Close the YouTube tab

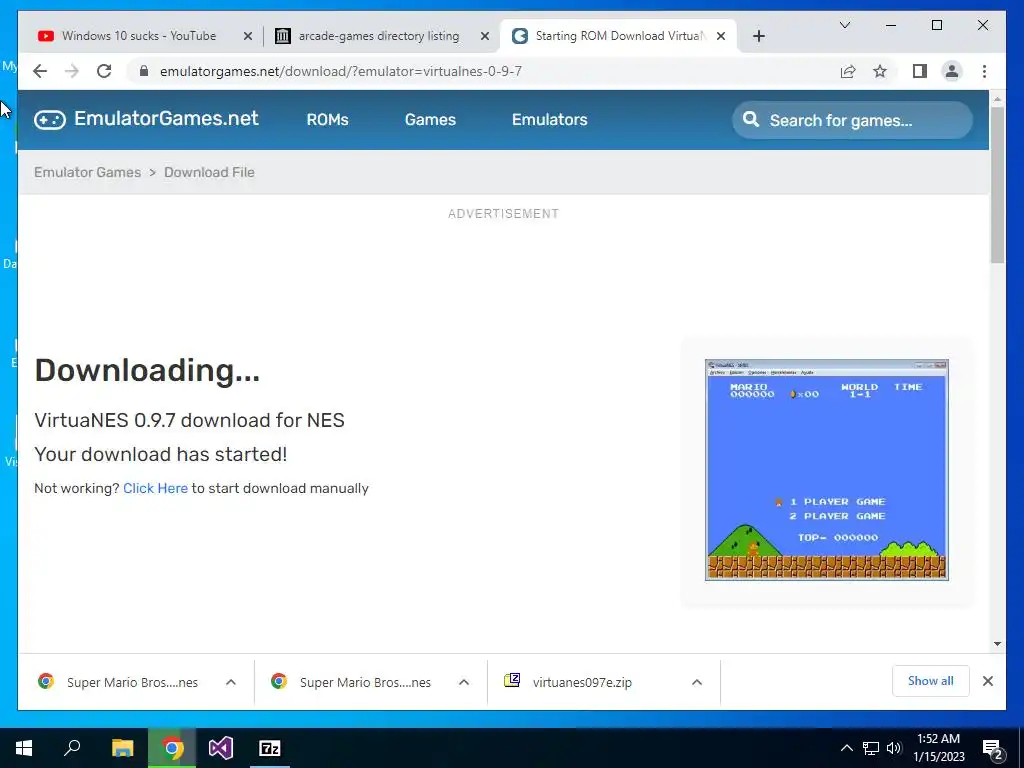(248, 36)
